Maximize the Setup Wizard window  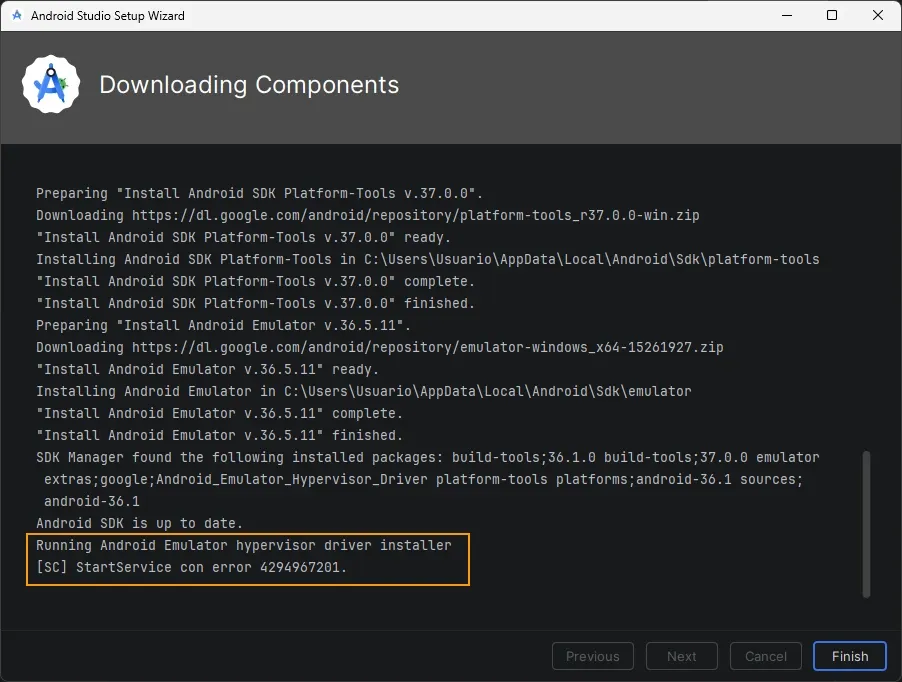(832, 16)
